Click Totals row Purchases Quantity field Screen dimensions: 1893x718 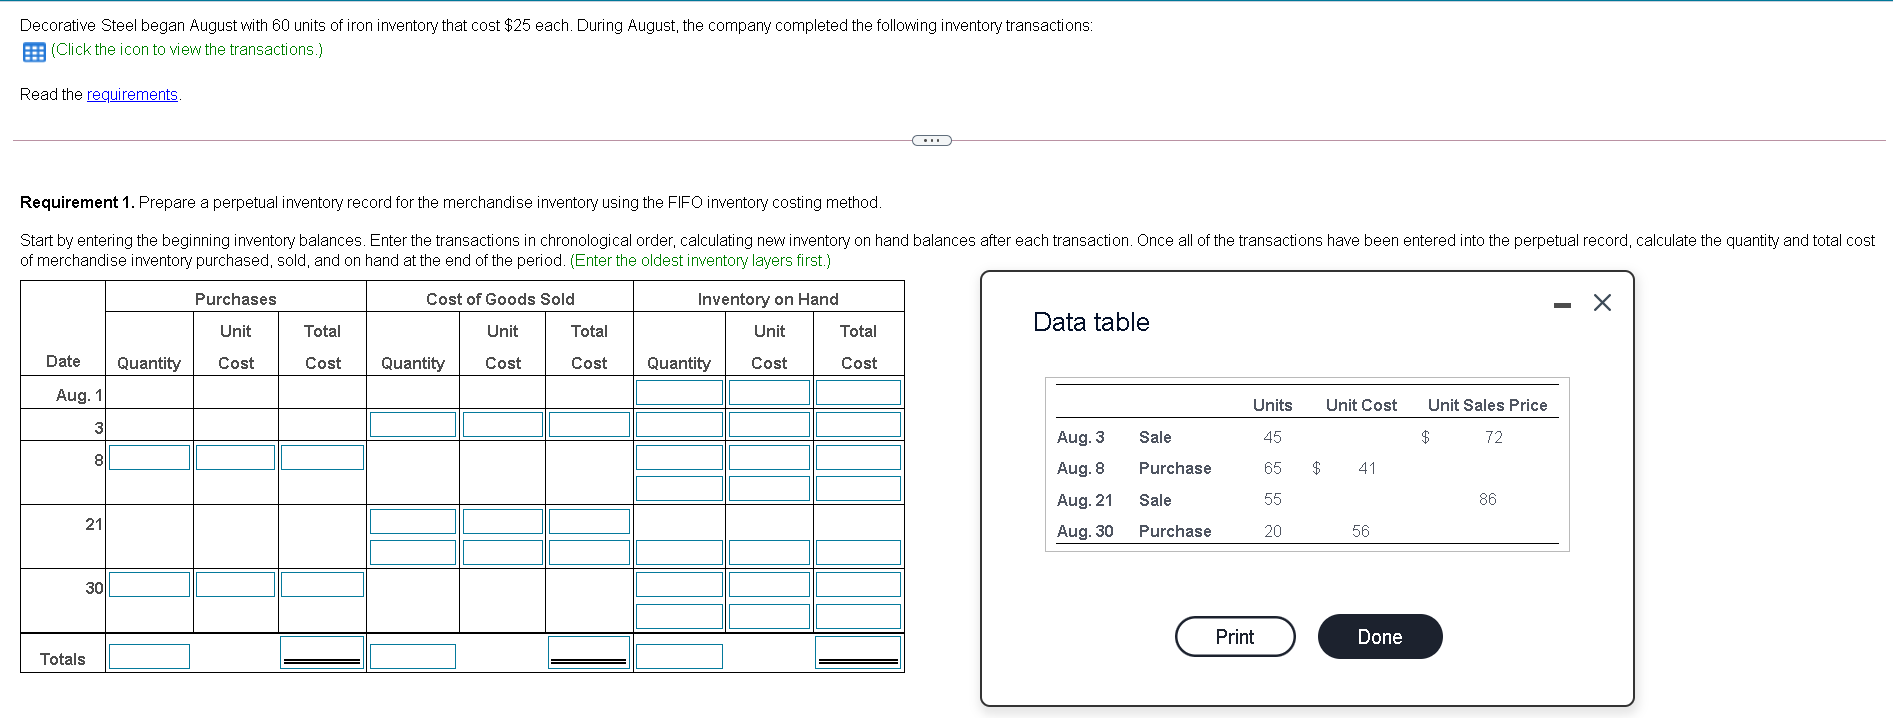[149, 656]
